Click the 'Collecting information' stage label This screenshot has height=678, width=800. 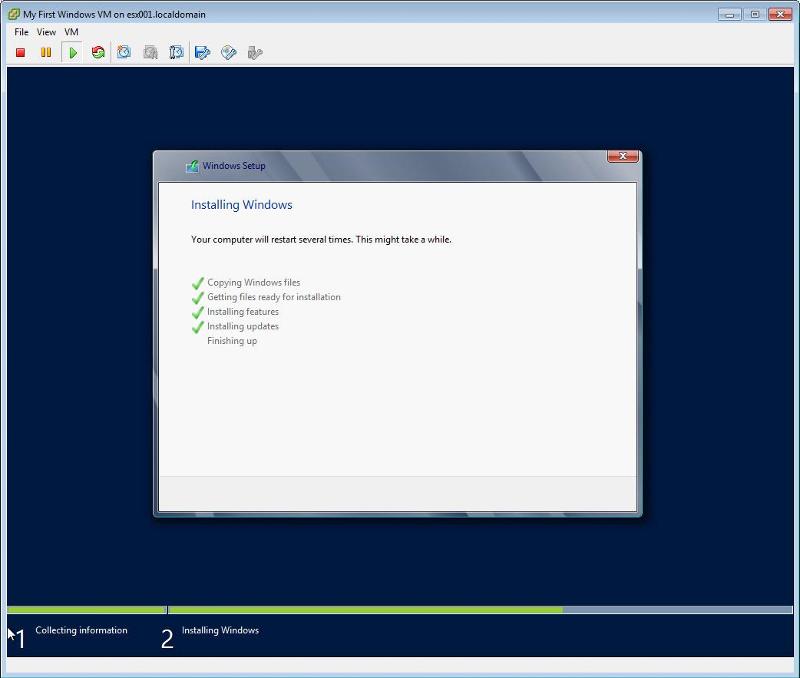coord(81,630)
